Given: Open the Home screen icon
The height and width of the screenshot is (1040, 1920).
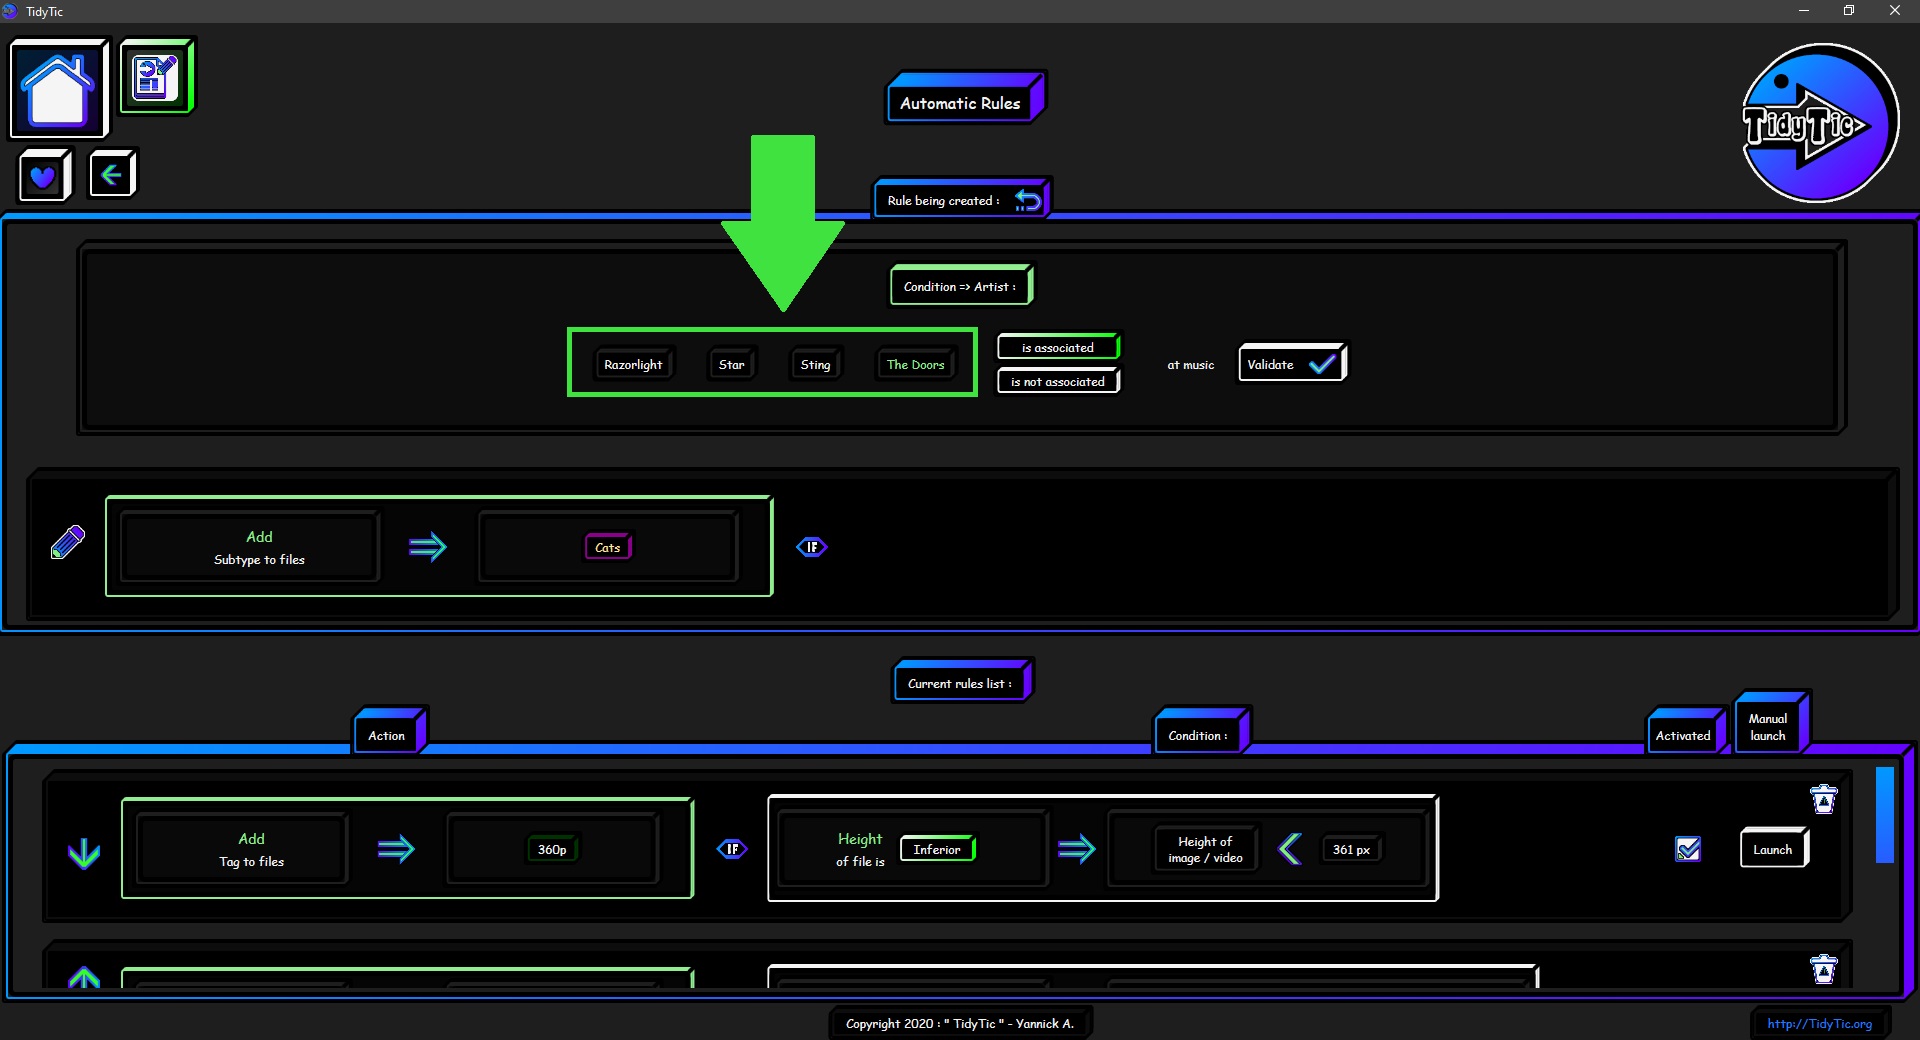Looking at the screenshot, I should click(x=59, y=88).
